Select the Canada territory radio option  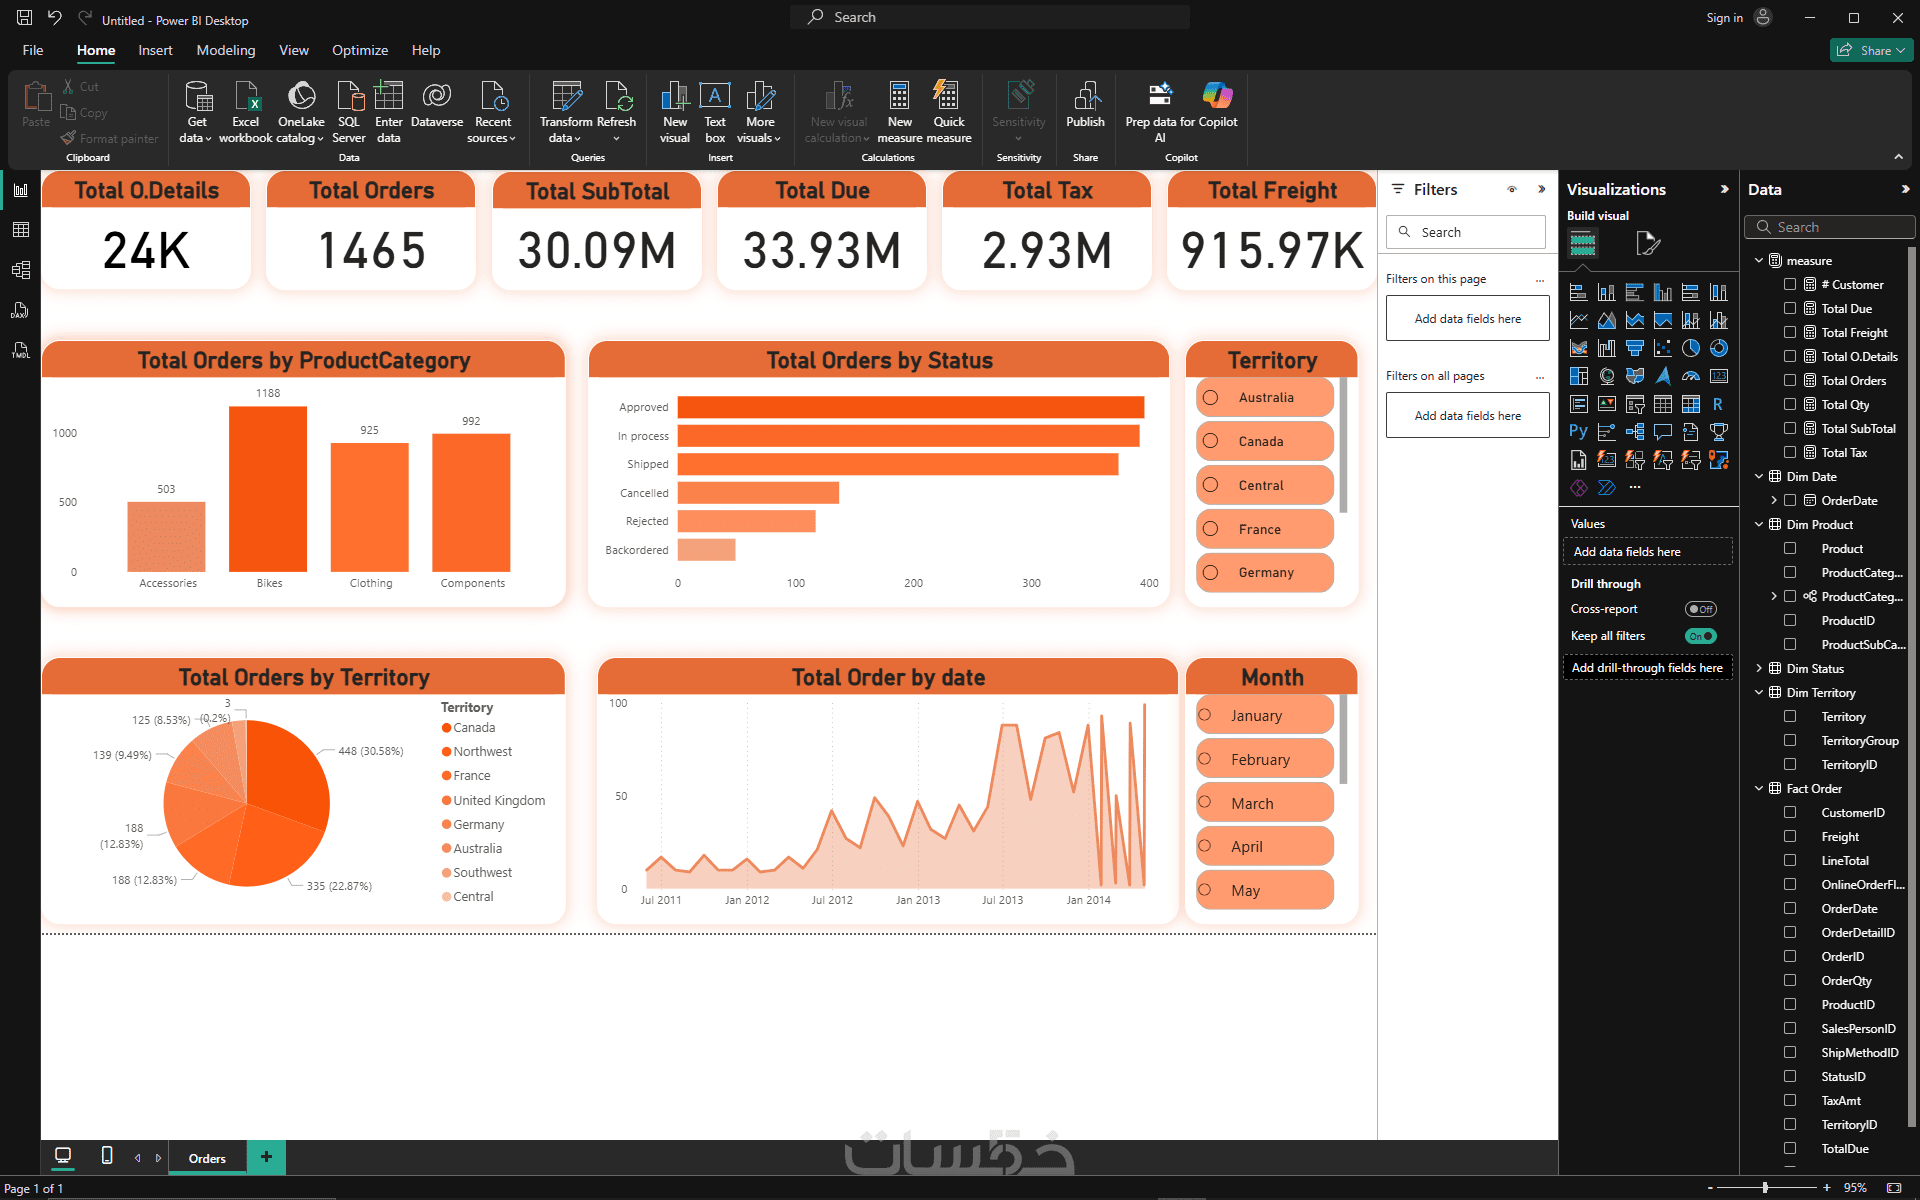[1211, 441]
